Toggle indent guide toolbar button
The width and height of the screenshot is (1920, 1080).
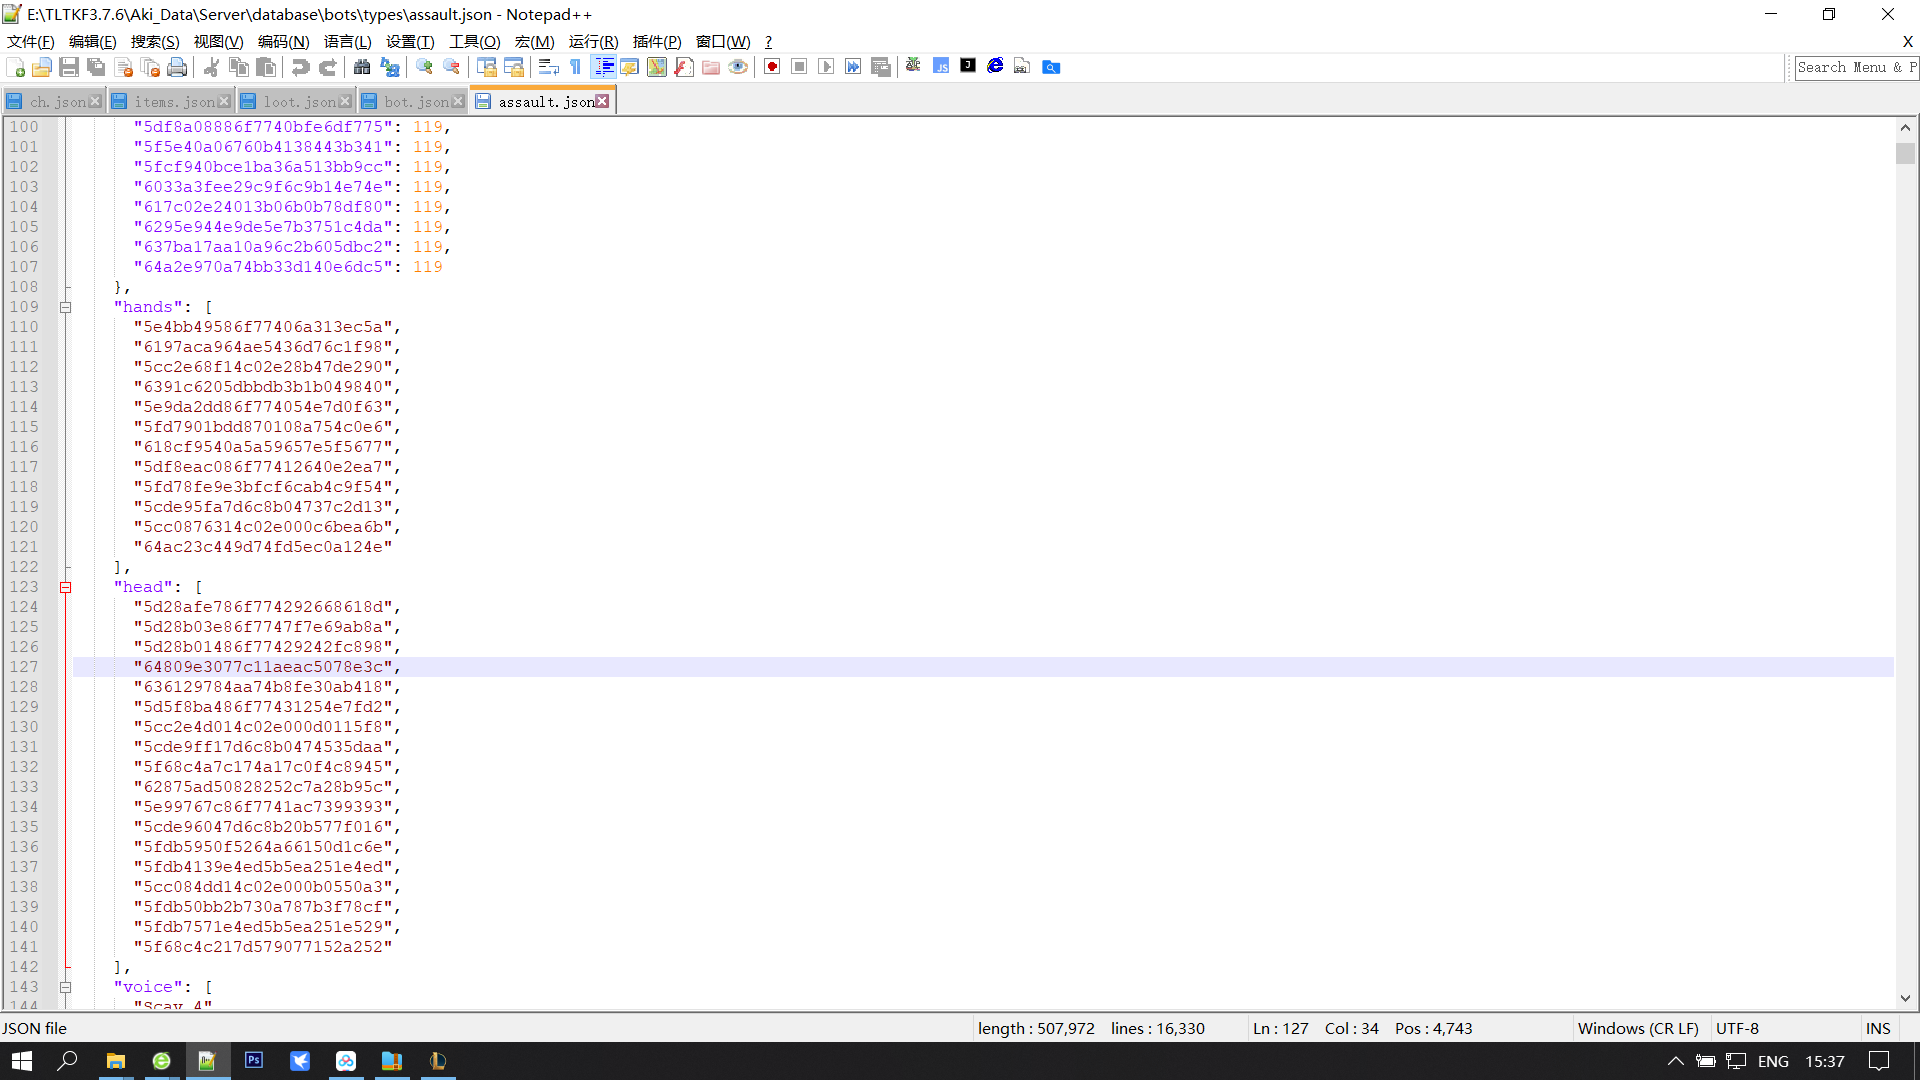click(604, 67)
